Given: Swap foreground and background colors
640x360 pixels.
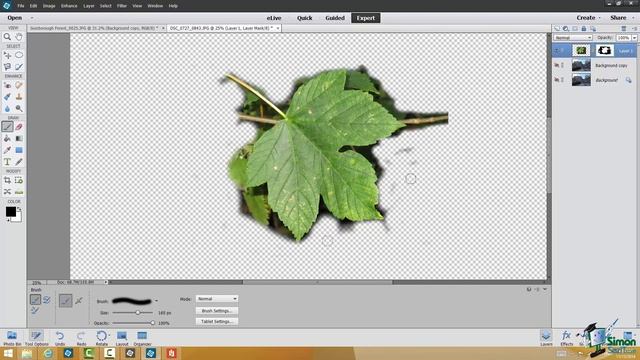Looking at the screenshot, I should (x=19, y=209).
